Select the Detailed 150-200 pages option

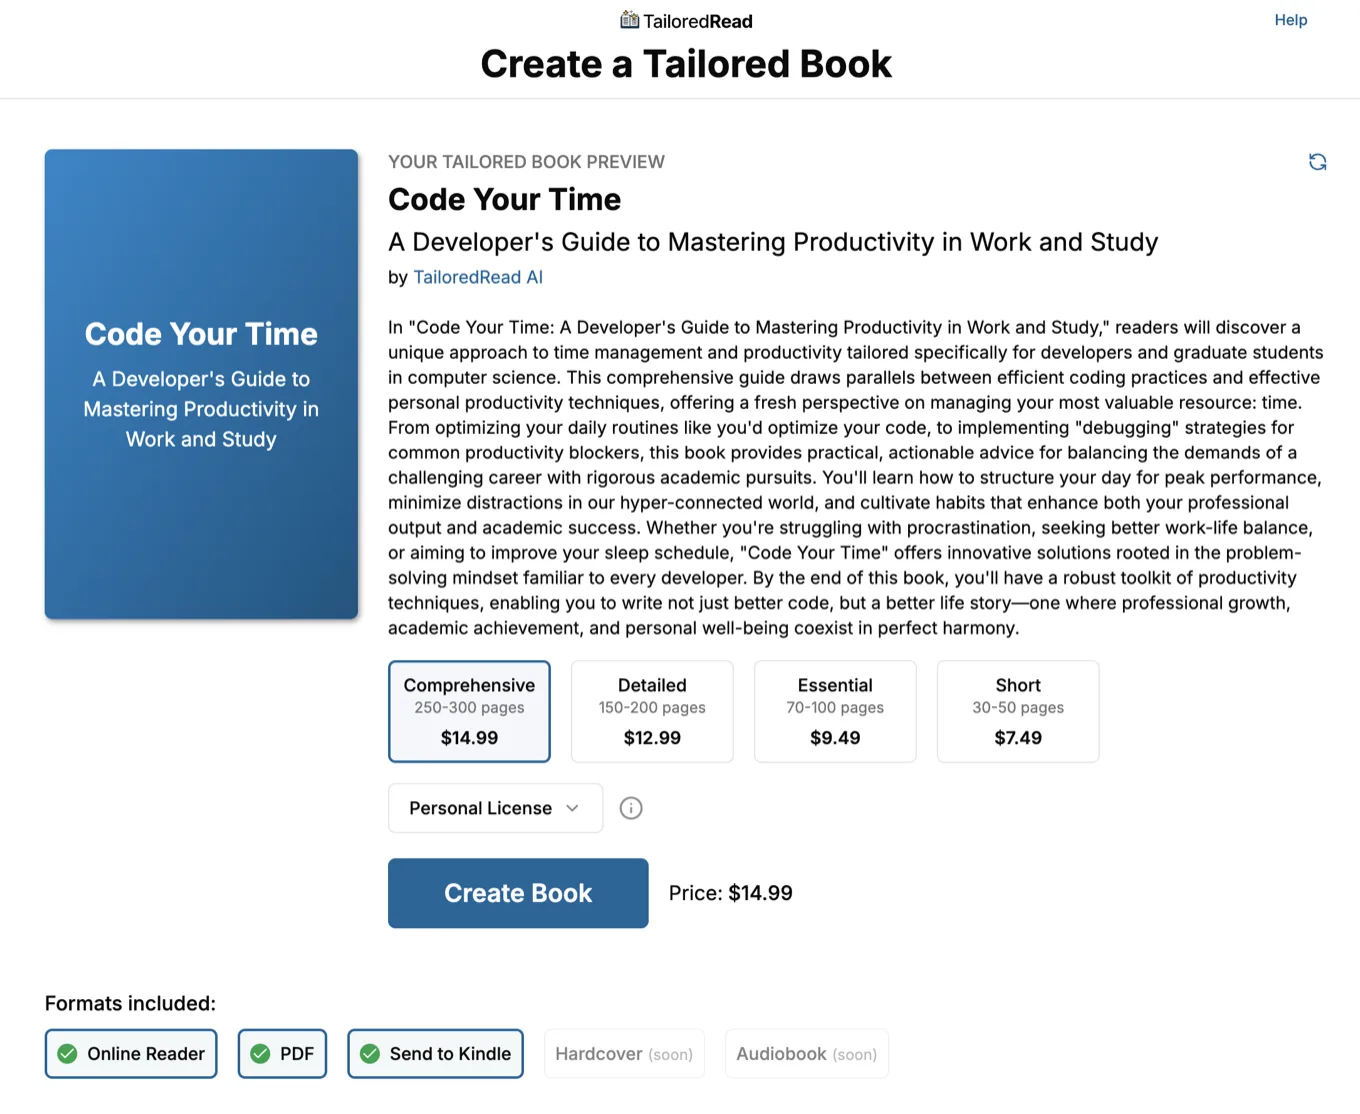[651, 711]
